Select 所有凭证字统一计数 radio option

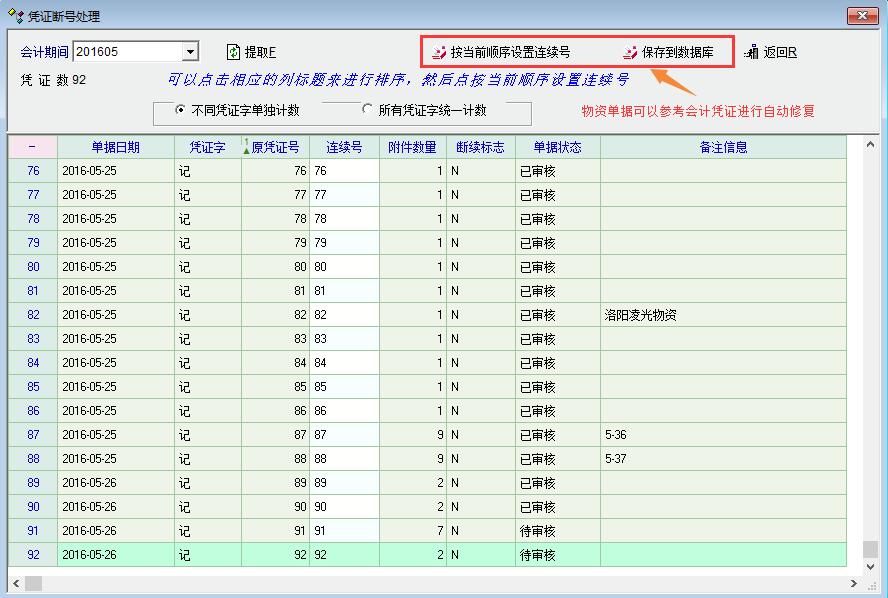(x=367, y=110)
